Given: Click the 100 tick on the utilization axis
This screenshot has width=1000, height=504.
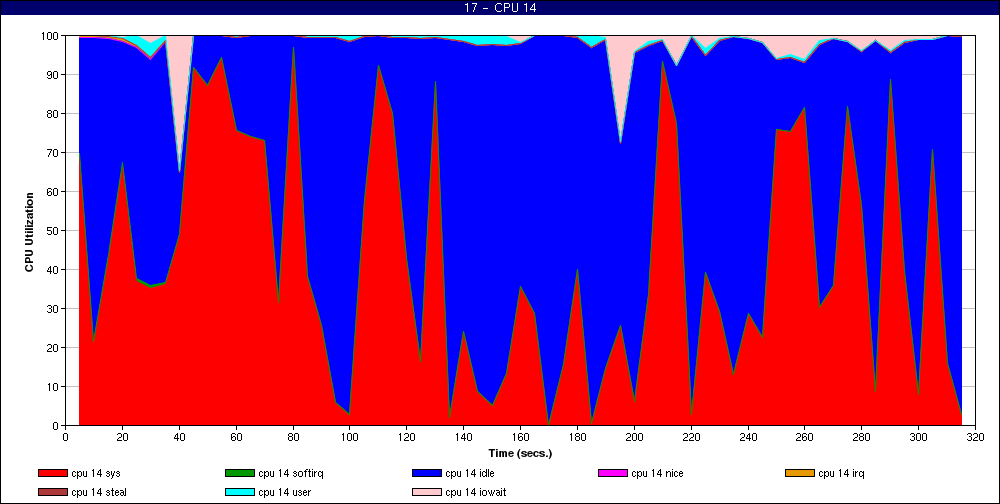Looking at the screenshot, I should point(52,36).
